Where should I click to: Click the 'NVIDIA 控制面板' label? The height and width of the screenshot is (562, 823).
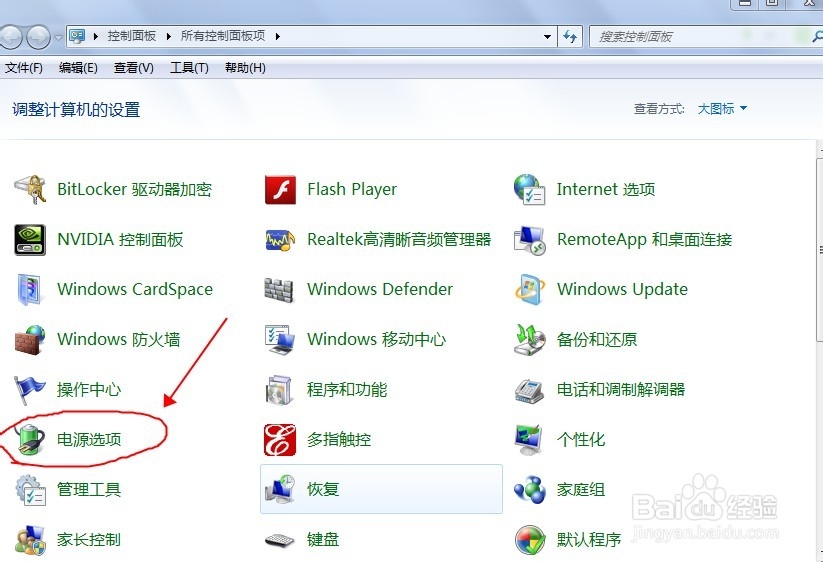(x=120, y=240)
